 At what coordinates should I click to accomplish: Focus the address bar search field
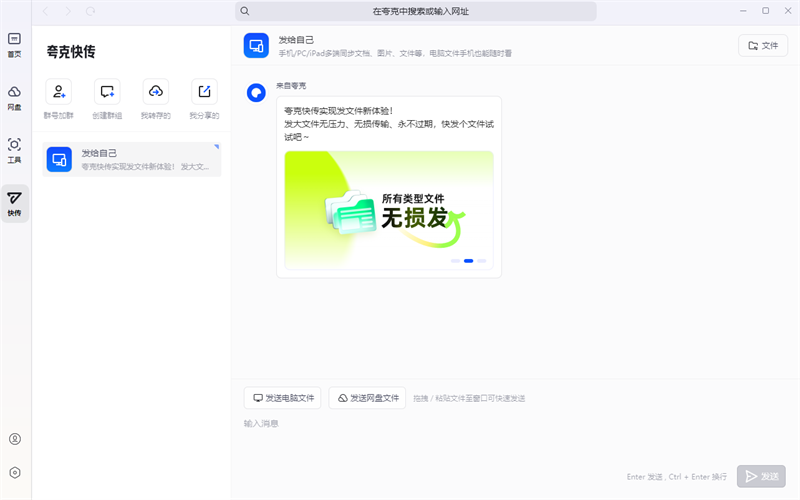[x=416, y=11]
